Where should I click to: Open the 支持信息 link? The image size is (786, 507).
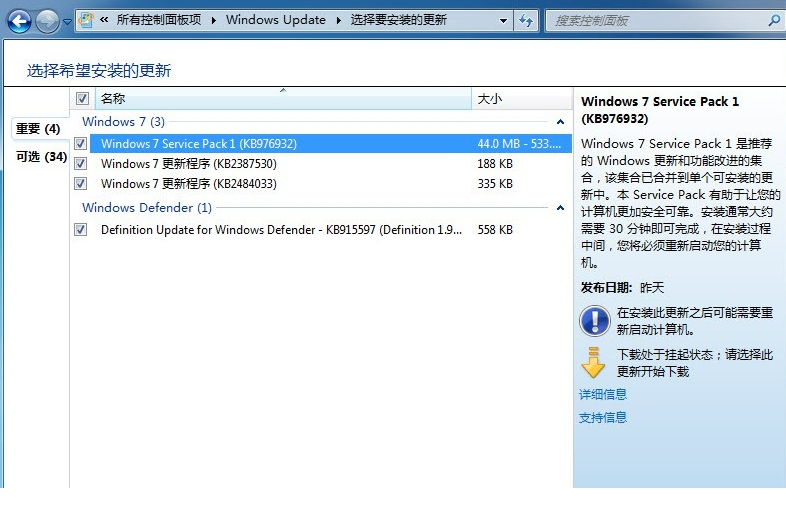(603, 417)
